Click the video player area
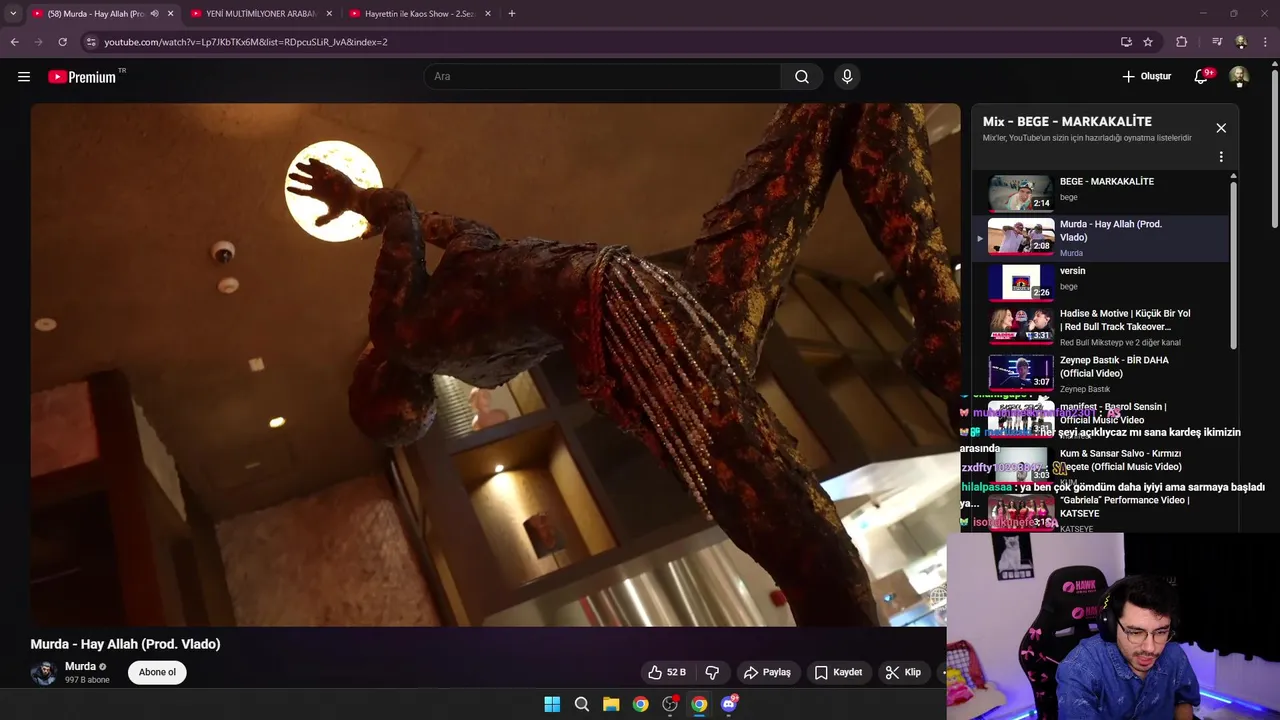 (x=495, y=365)
